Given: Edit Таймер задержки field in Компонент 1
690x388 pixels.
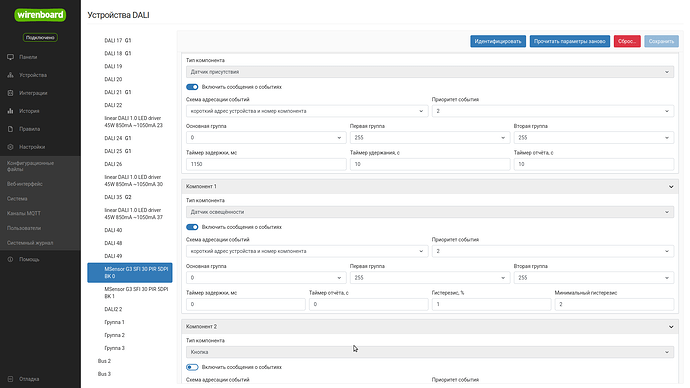Looking at the screenshot, I should (x=246, y=304).
